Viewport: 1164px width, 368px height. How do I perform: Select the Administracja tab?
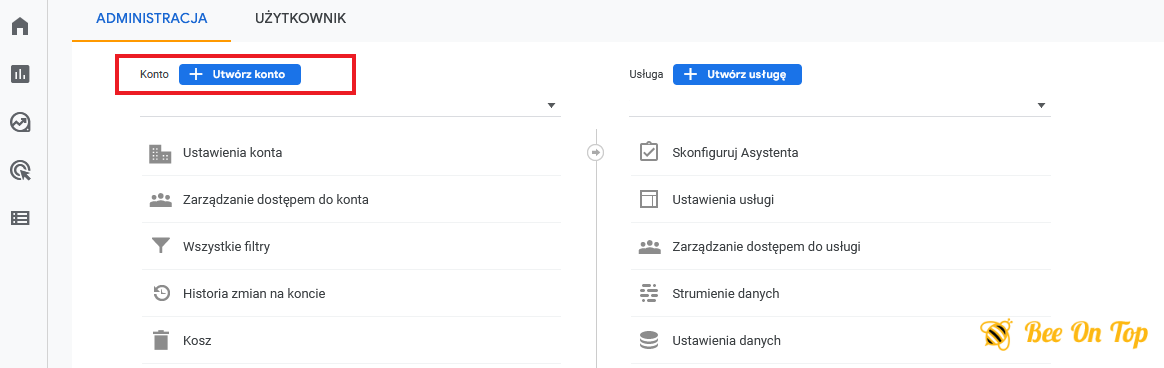pos(151,19)
